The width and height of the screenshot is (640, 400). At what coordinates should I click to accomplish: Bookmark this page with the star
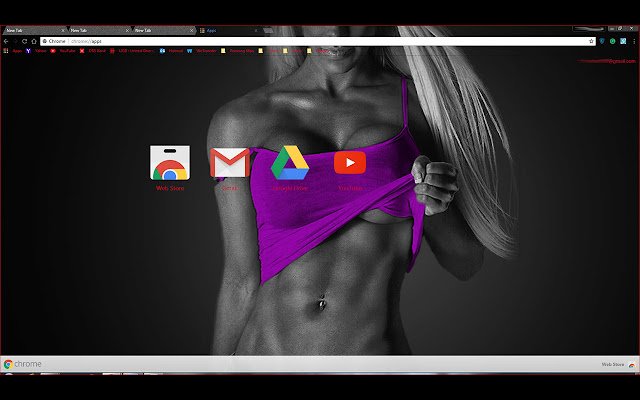pos(591,41)
